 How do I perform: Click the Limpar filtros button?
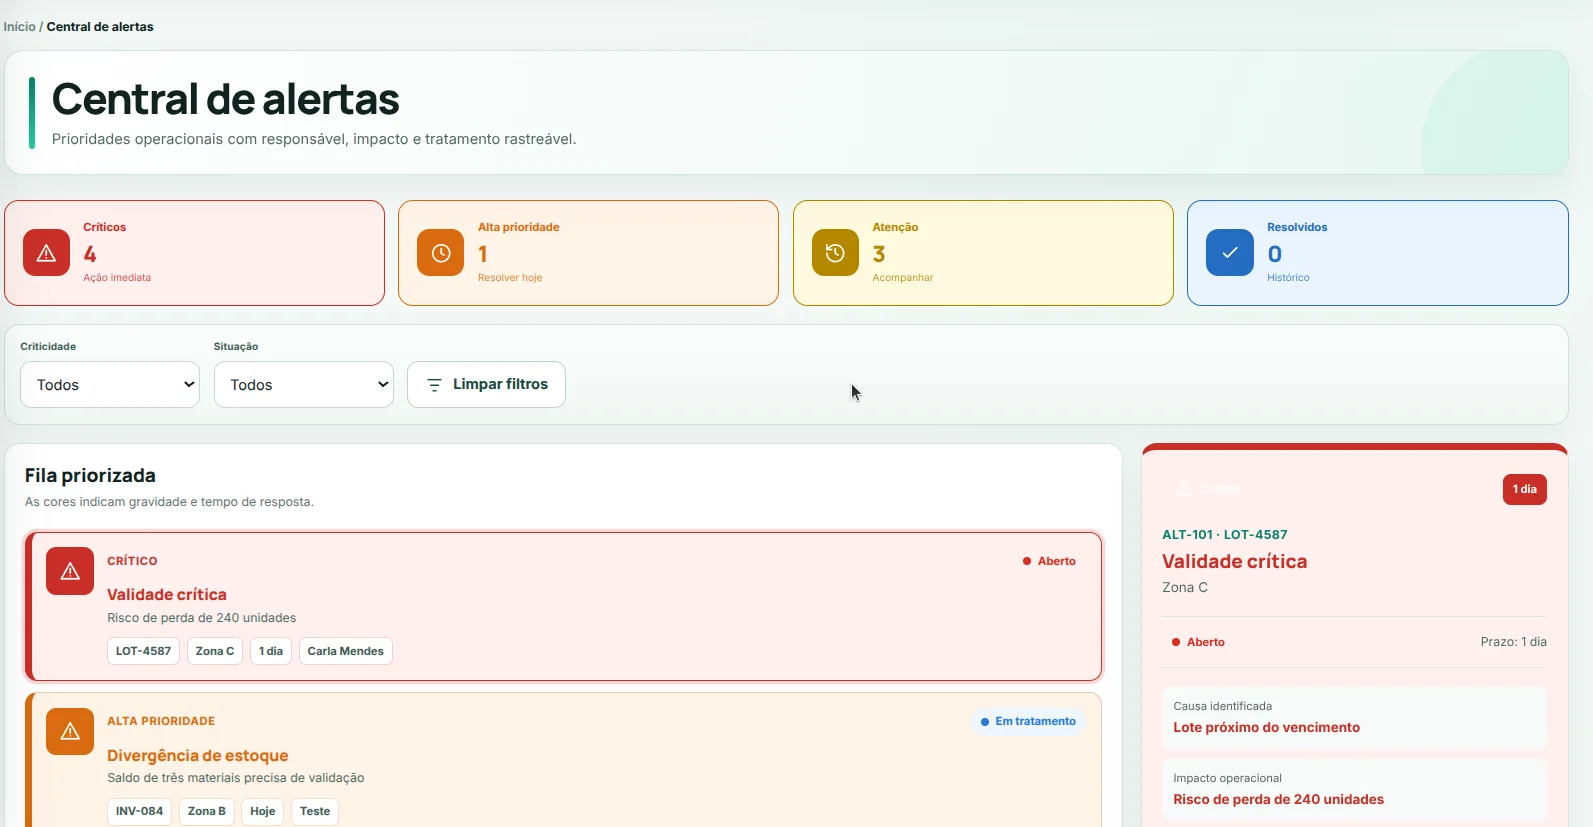pos(486,385)
